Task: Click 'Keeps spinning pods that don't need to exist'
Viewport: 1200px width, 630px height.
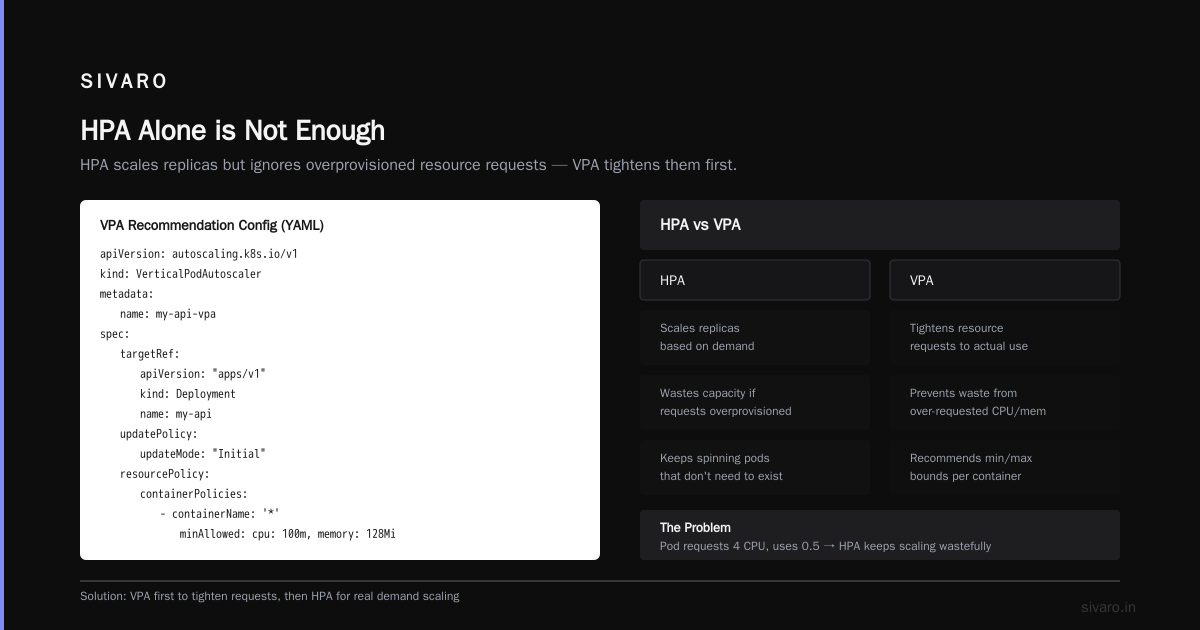Action: coord(755,467)
